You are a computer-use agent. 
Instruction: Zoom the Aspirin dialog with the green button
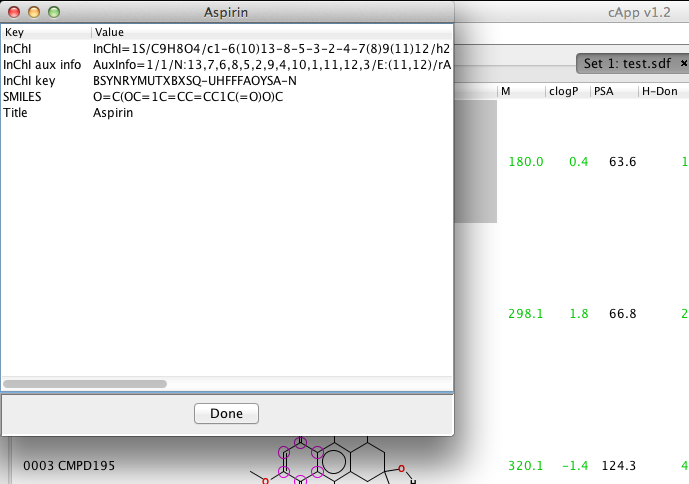[54, 12]
